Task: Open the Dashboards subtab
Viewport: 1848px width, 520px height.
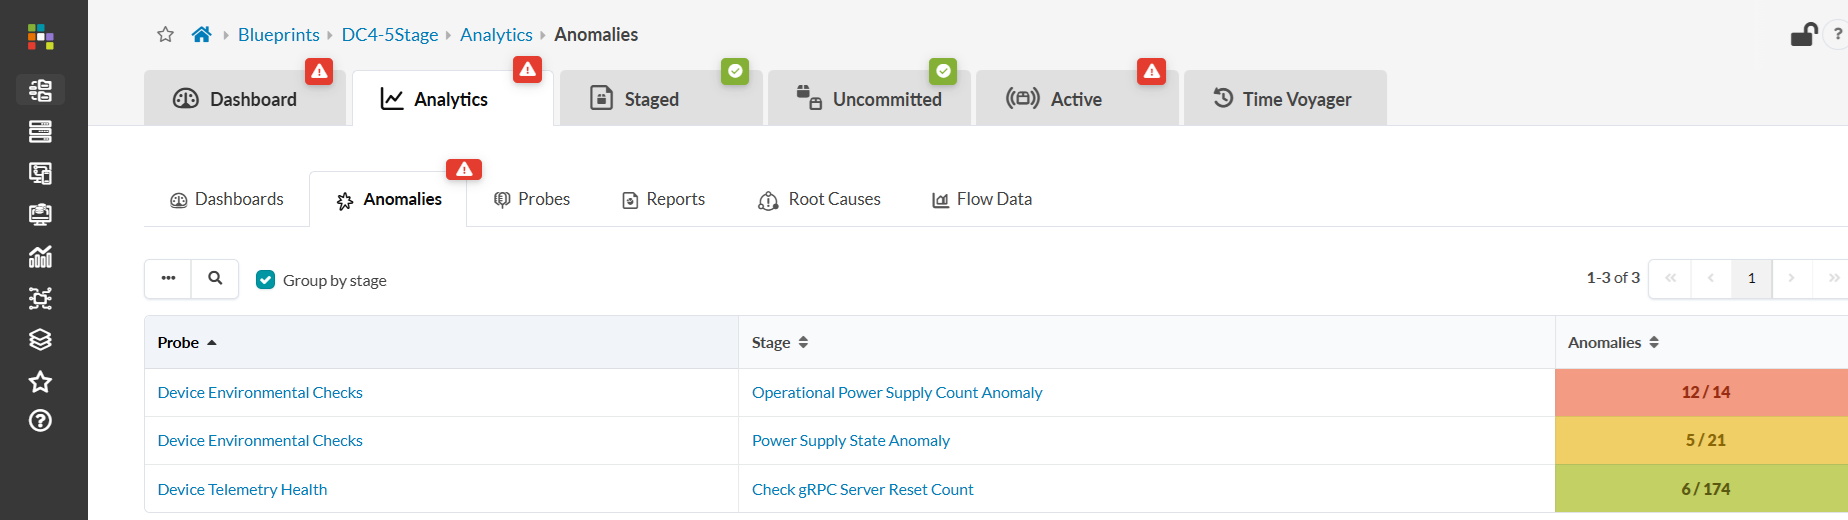Action: 227,199
